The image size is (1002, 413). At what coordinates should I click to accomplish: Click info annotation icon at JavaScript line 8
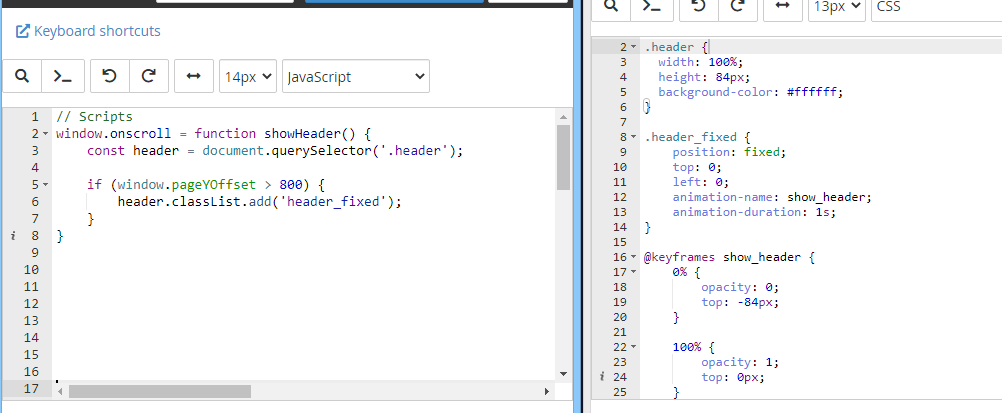(13, 236)
